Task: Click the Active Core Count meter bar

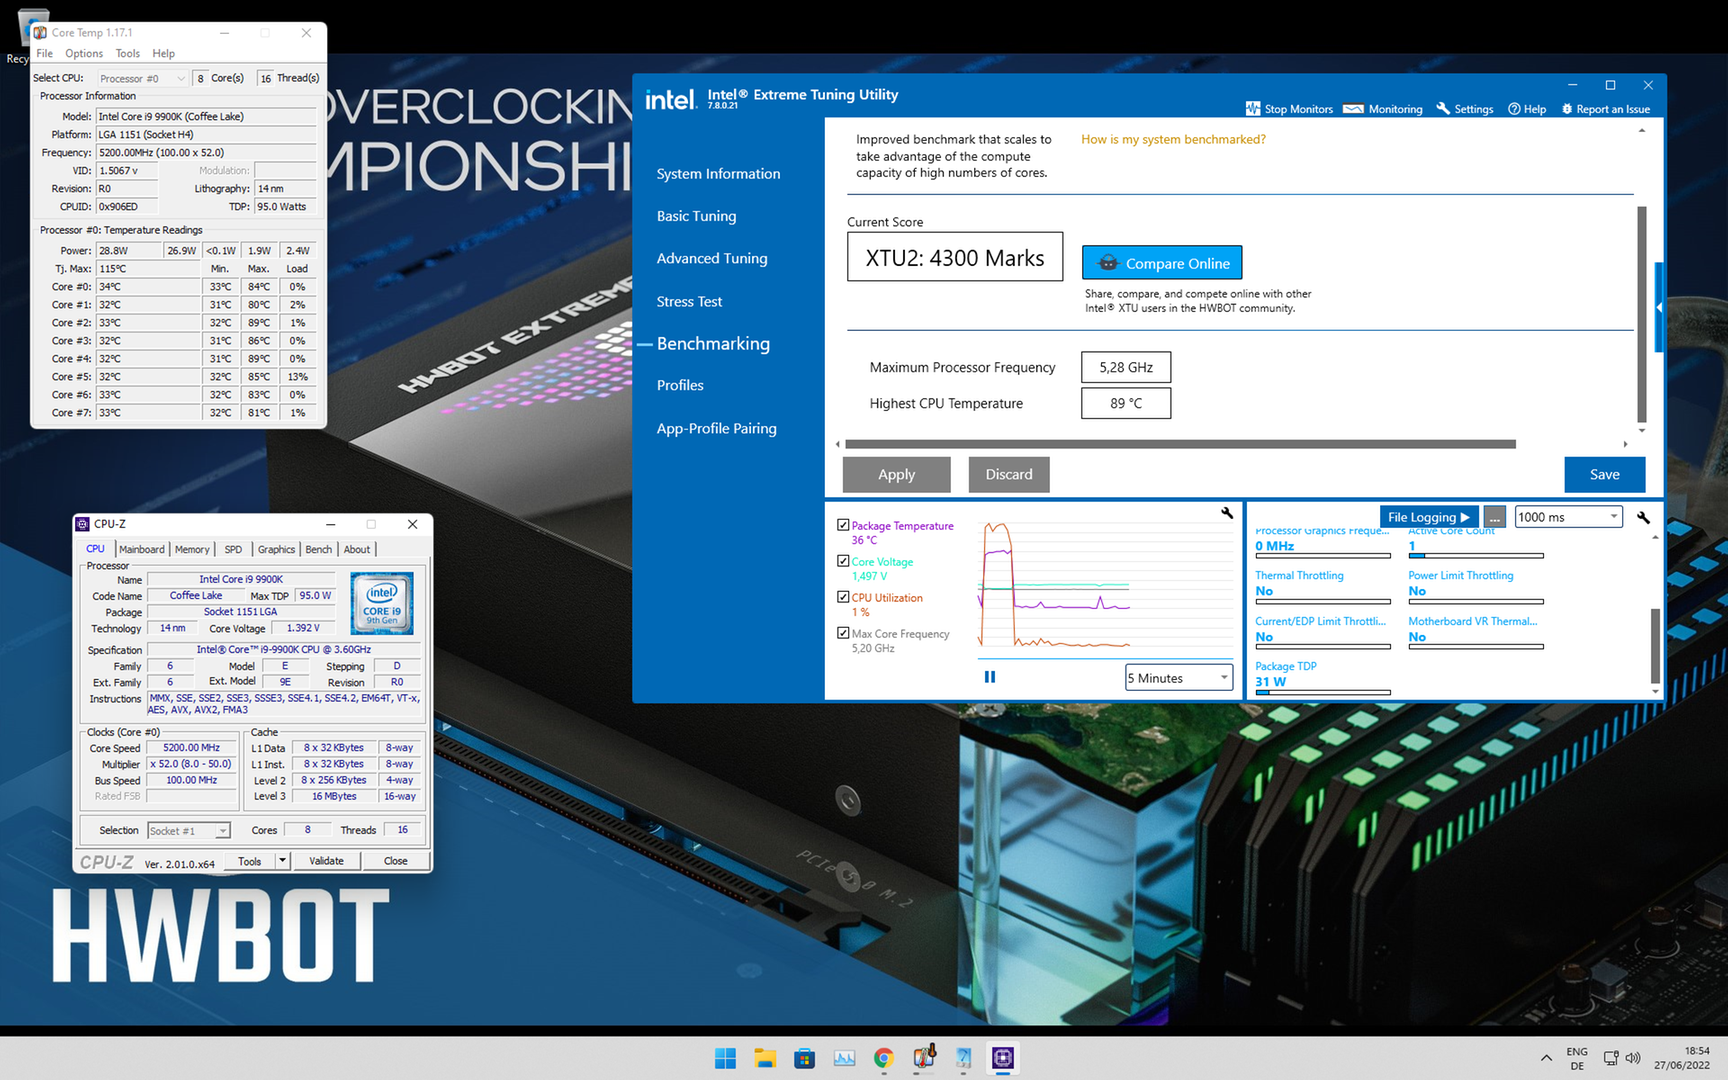Action: point(1475,556)
